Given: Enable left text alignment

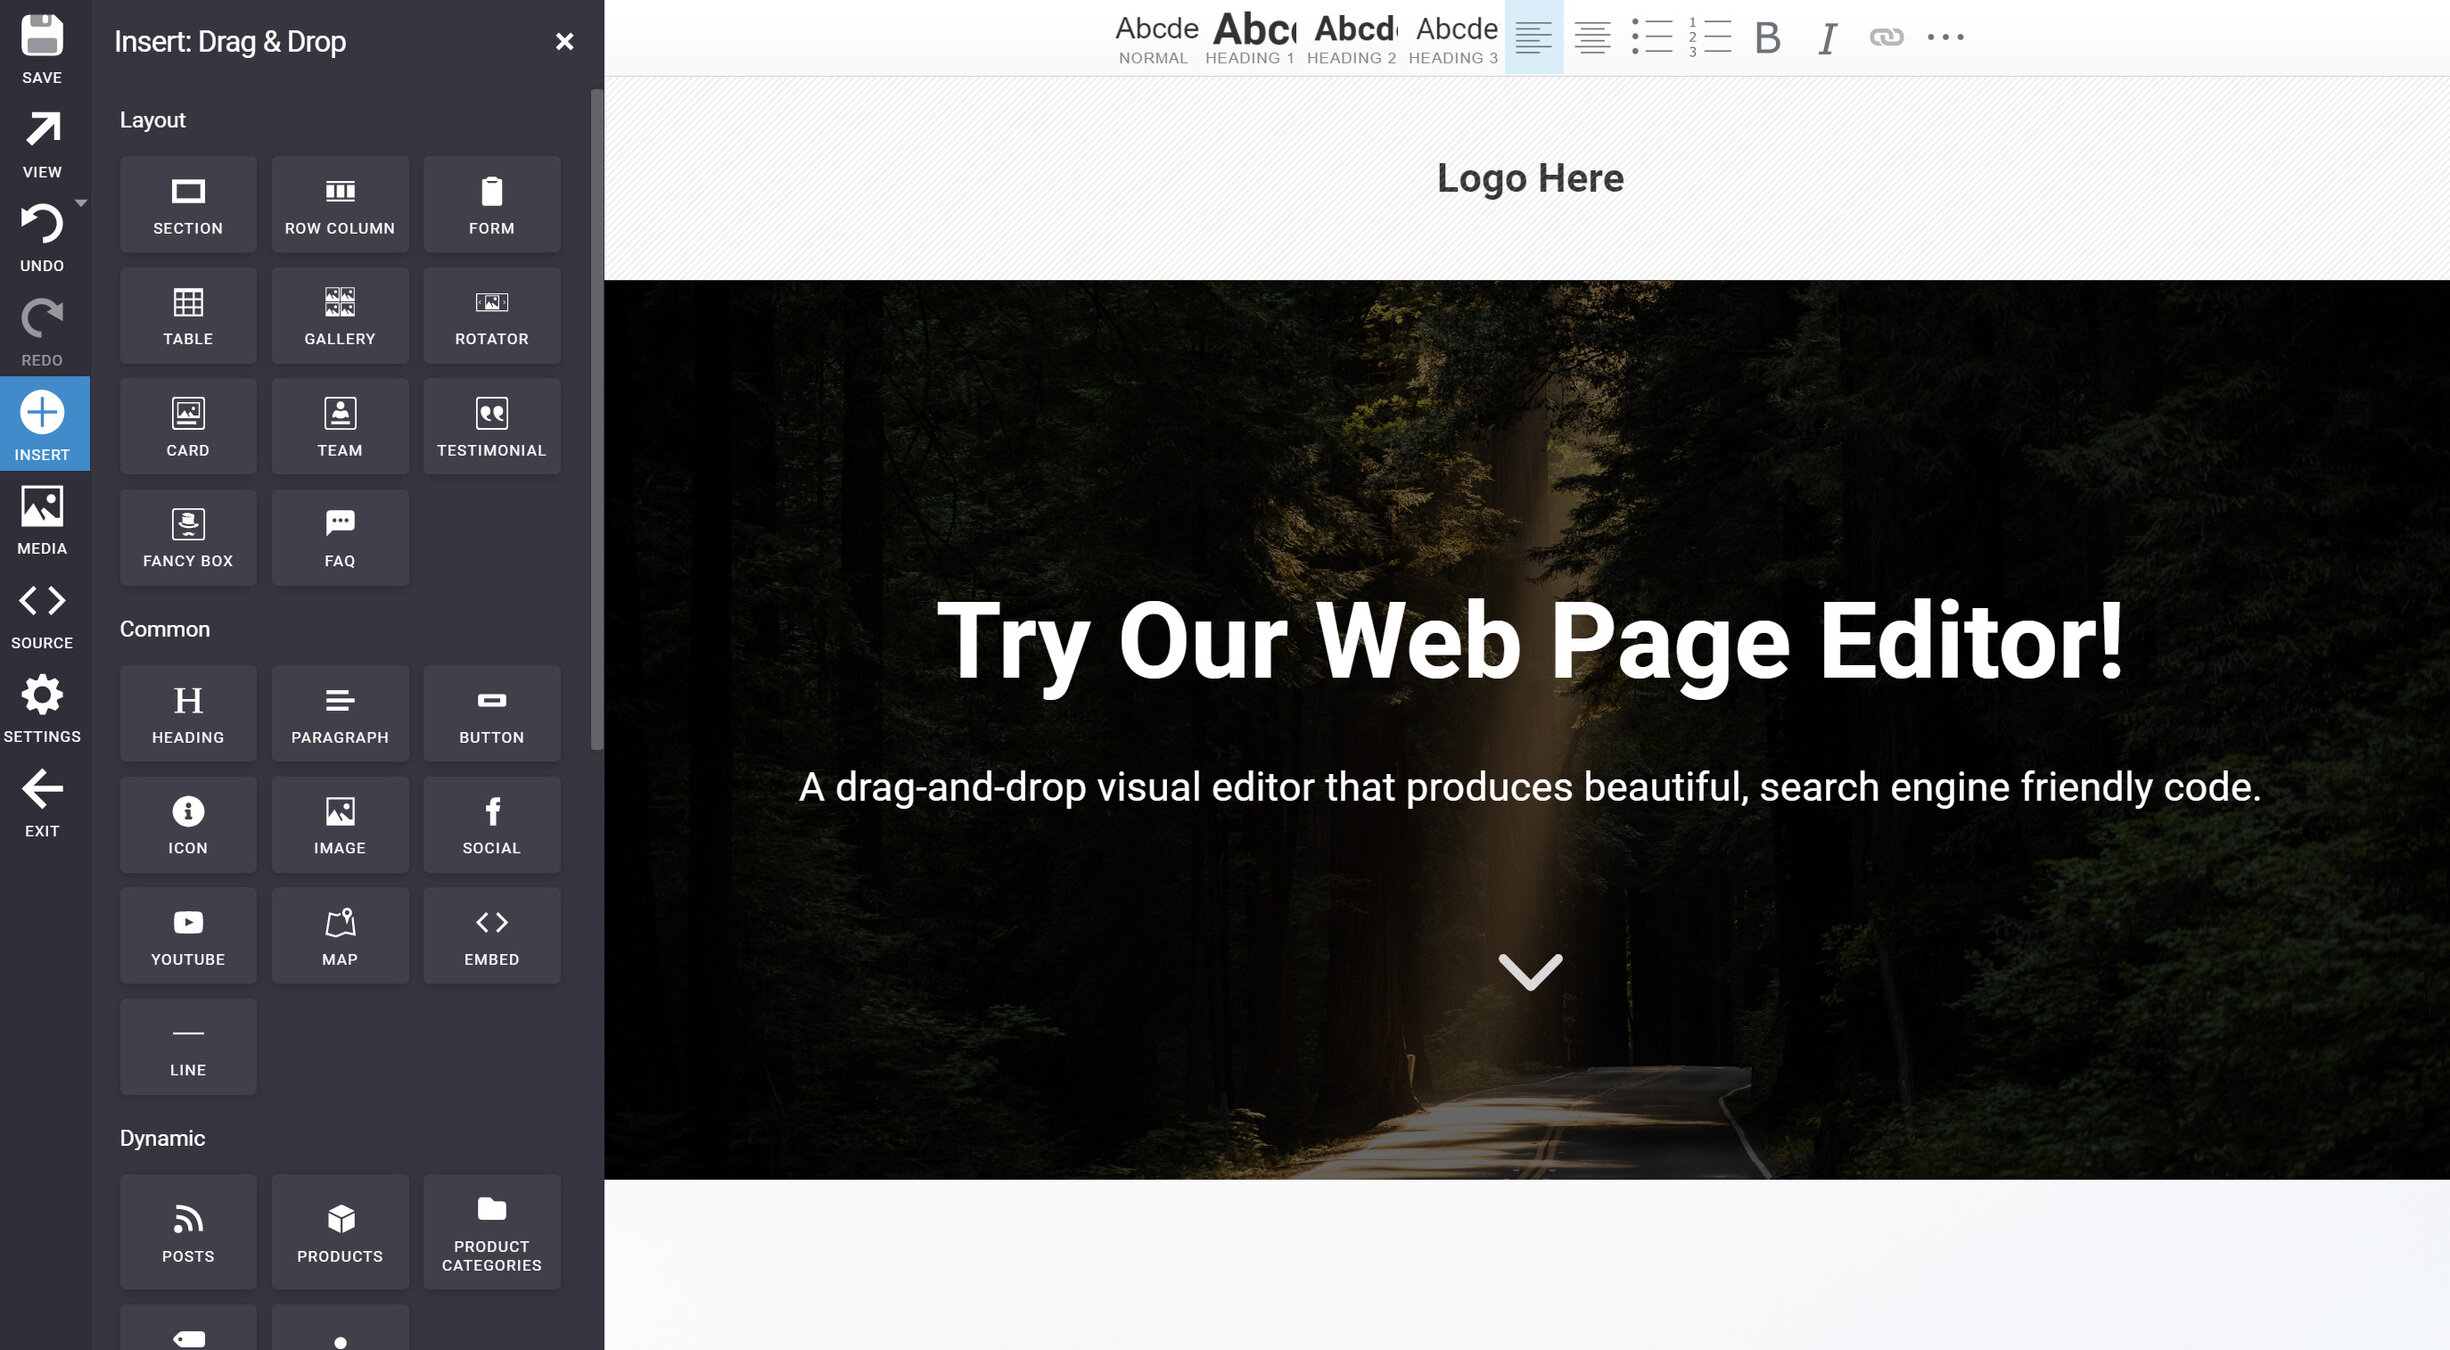Looking at the screenshot, I should click(x=1533, y=38).
